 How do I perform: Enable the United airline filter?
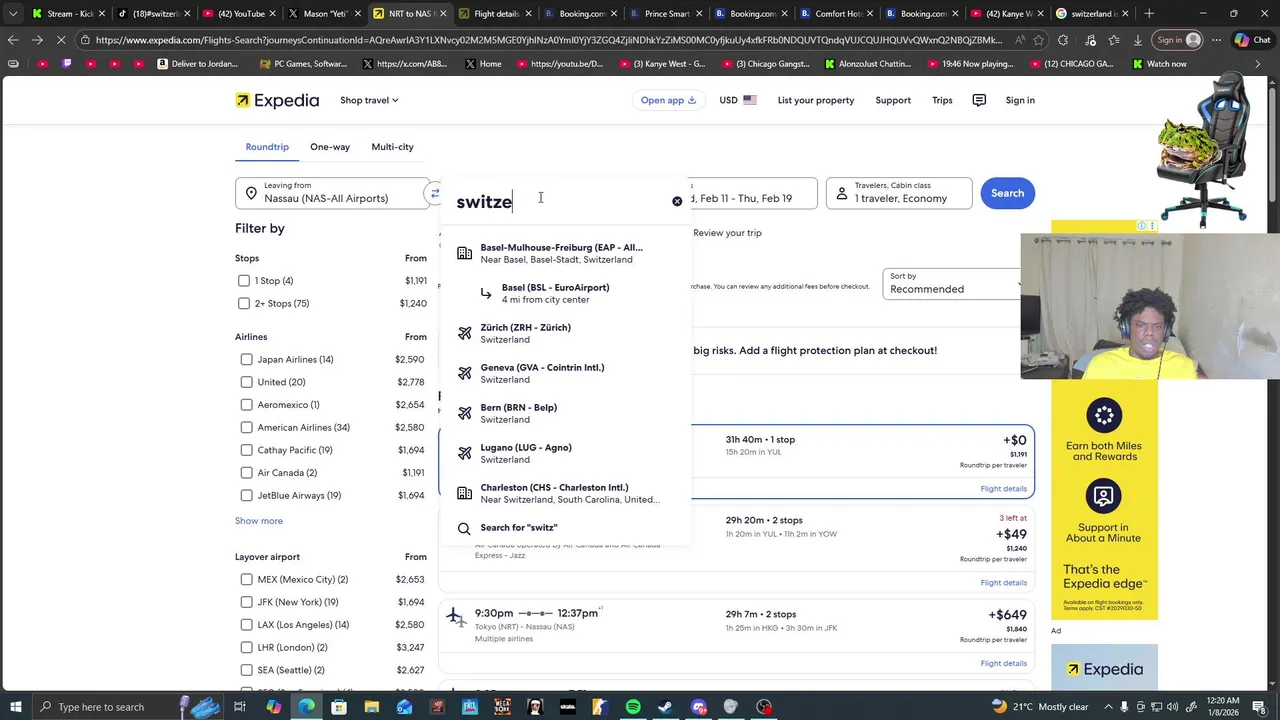point(246,382)
